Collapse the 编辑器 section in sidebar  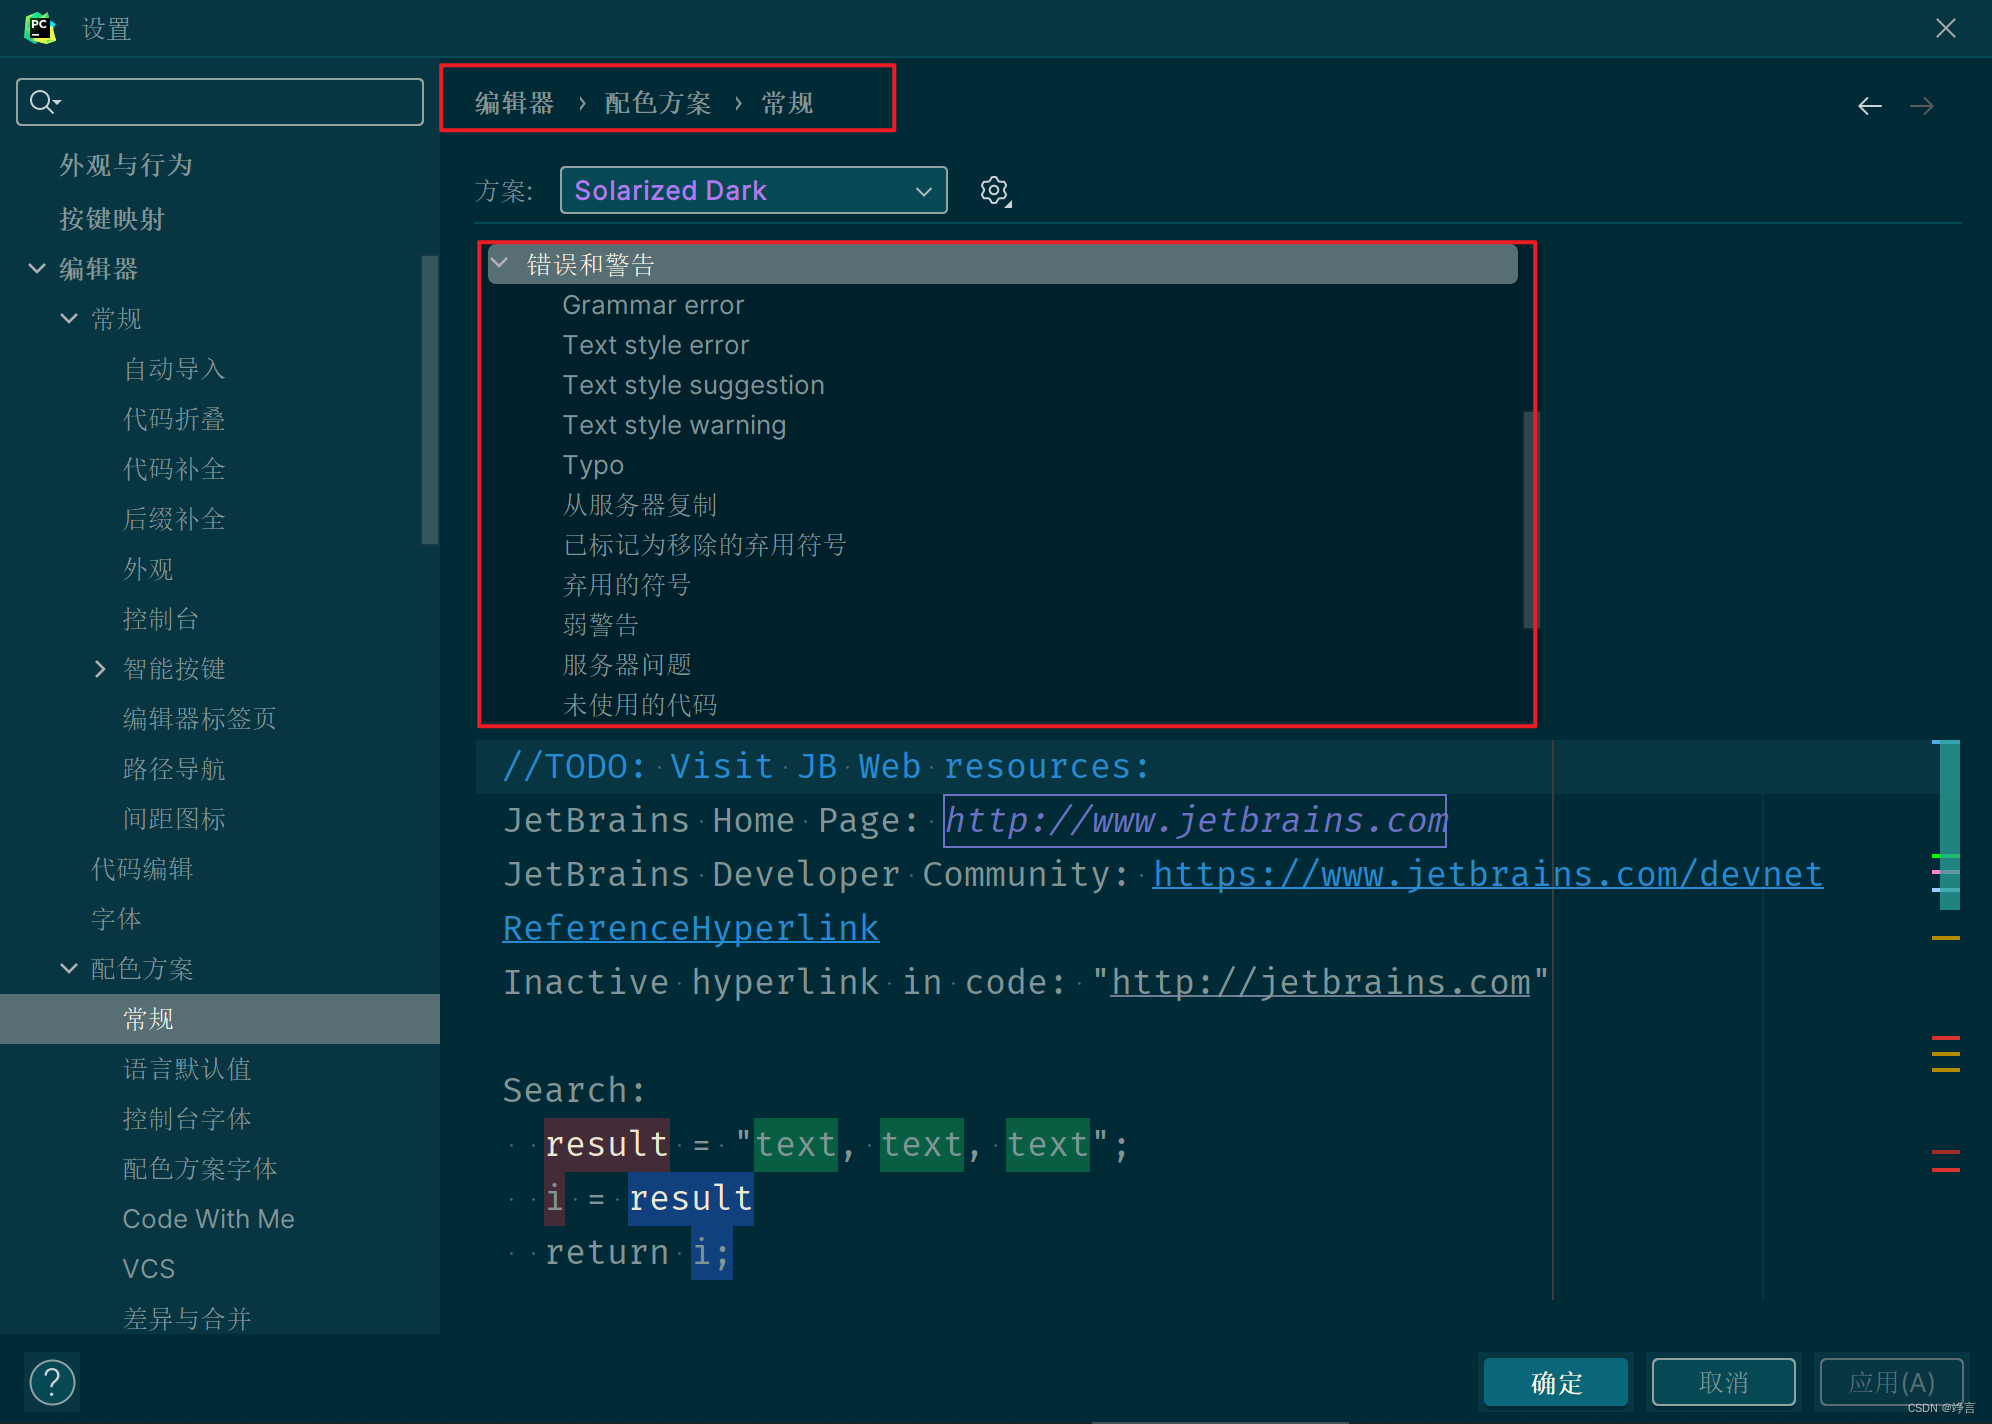(37, 269)
